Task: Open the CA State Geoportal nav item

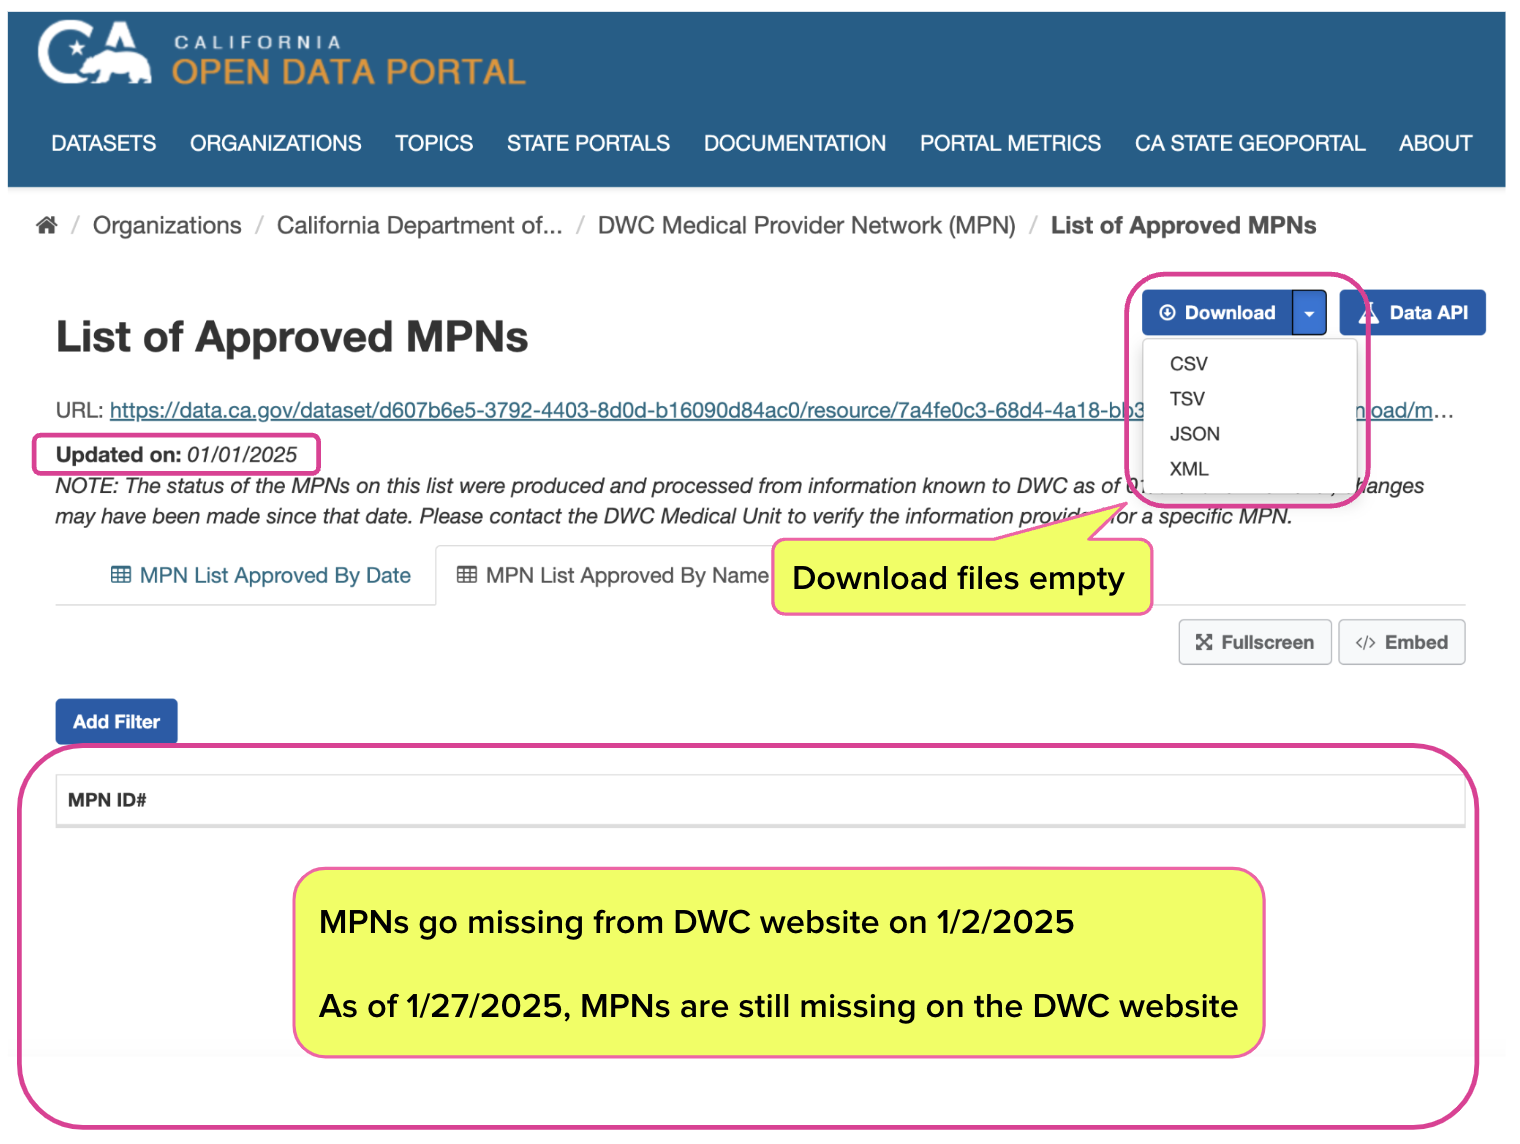Action: pyautogui.click(x=1250, y=143)
